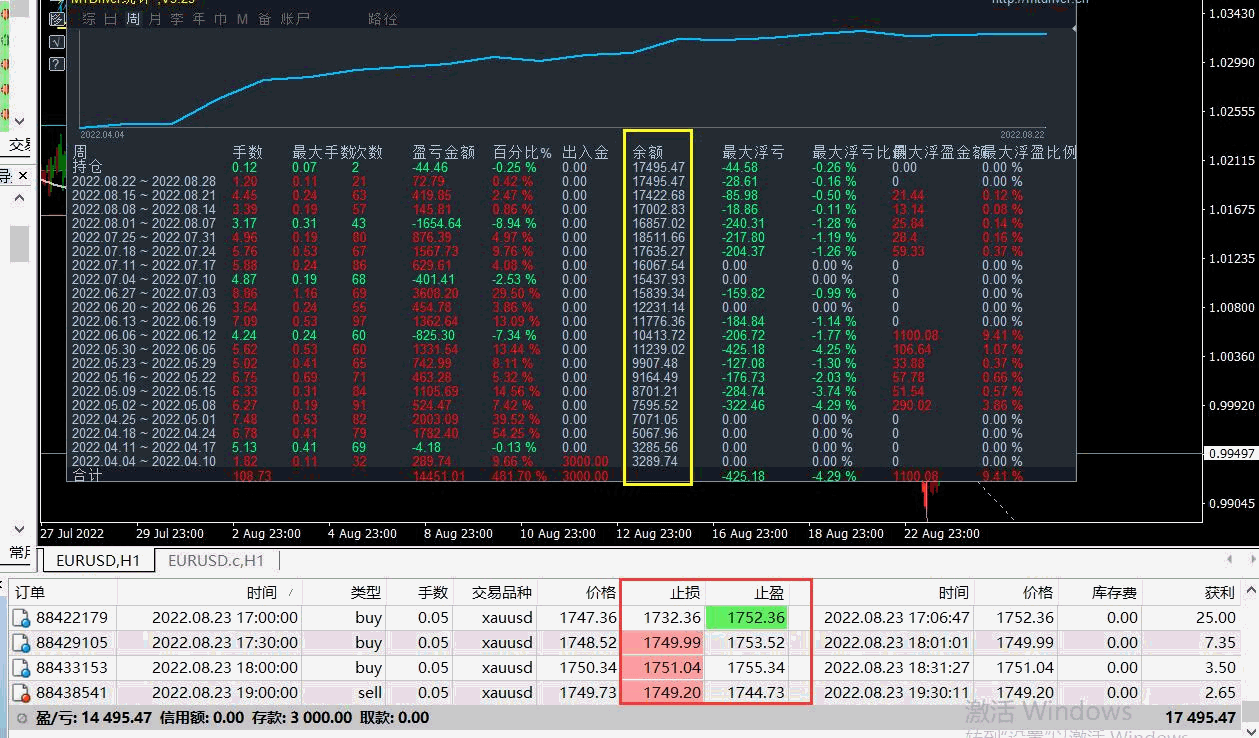
Task: Click the balance summary row icon
Action: click(21, 717)
